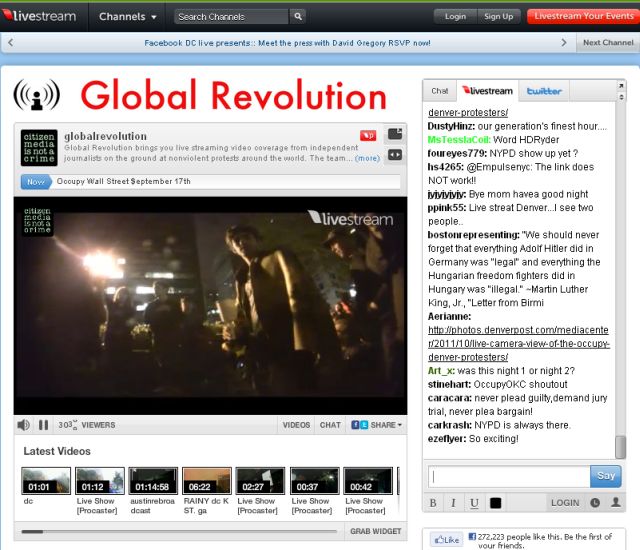Viewport: 640px width, 550px height.
Task: Click the Login button in header
Action: pos(455,17)
